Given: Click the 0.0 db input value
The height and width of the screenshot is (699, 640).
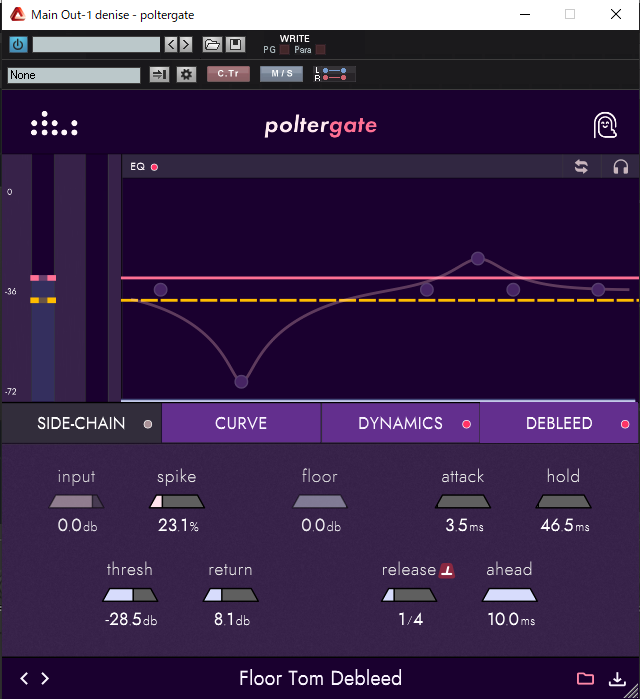Looking at the screenshot, I should 77,526.
